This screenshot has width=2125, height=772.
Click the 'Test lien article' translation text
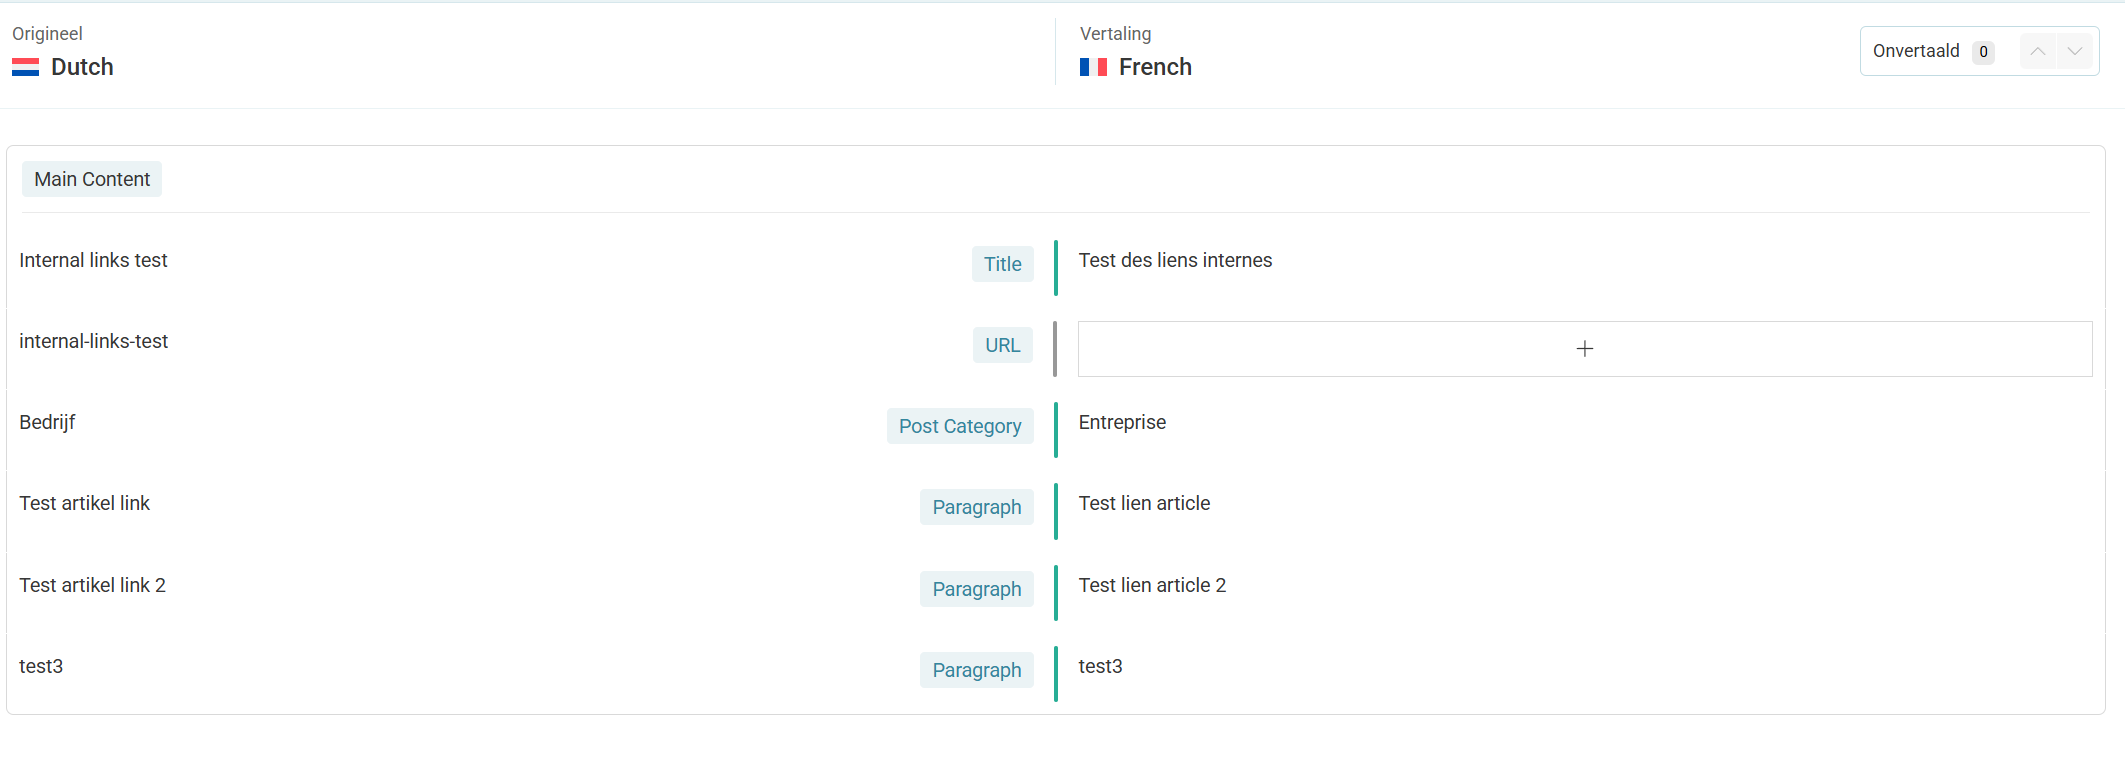(x=1144, y=503)
